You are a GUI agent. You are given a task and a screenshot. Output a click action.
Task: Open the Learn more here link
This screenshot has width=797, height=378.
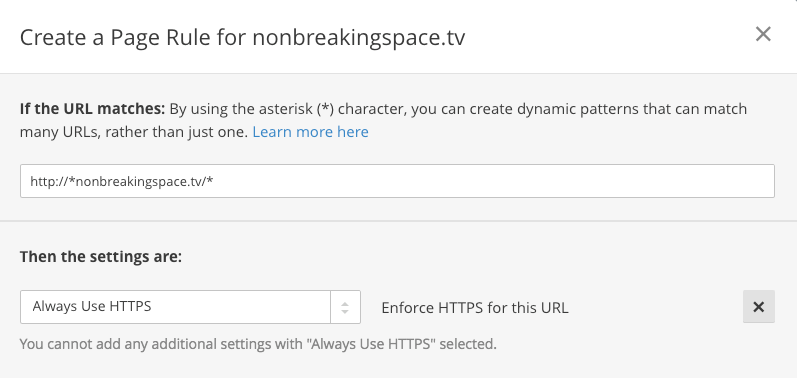click(x=311, y=132)
